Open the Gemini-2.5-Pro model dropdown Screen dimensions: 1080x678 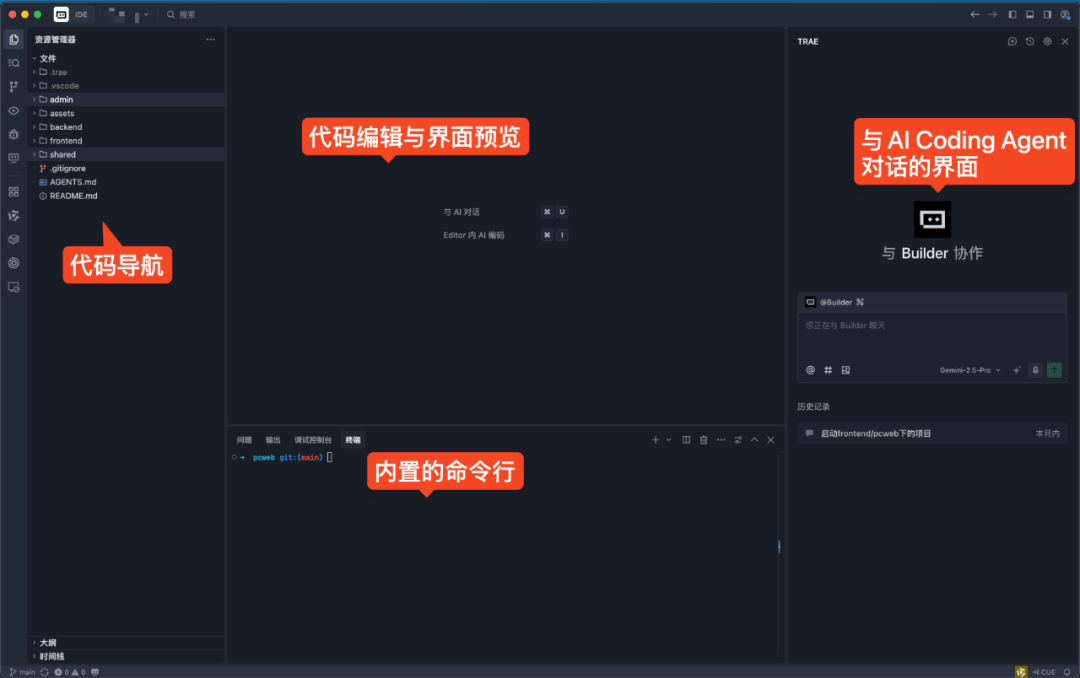click(967, 370)
